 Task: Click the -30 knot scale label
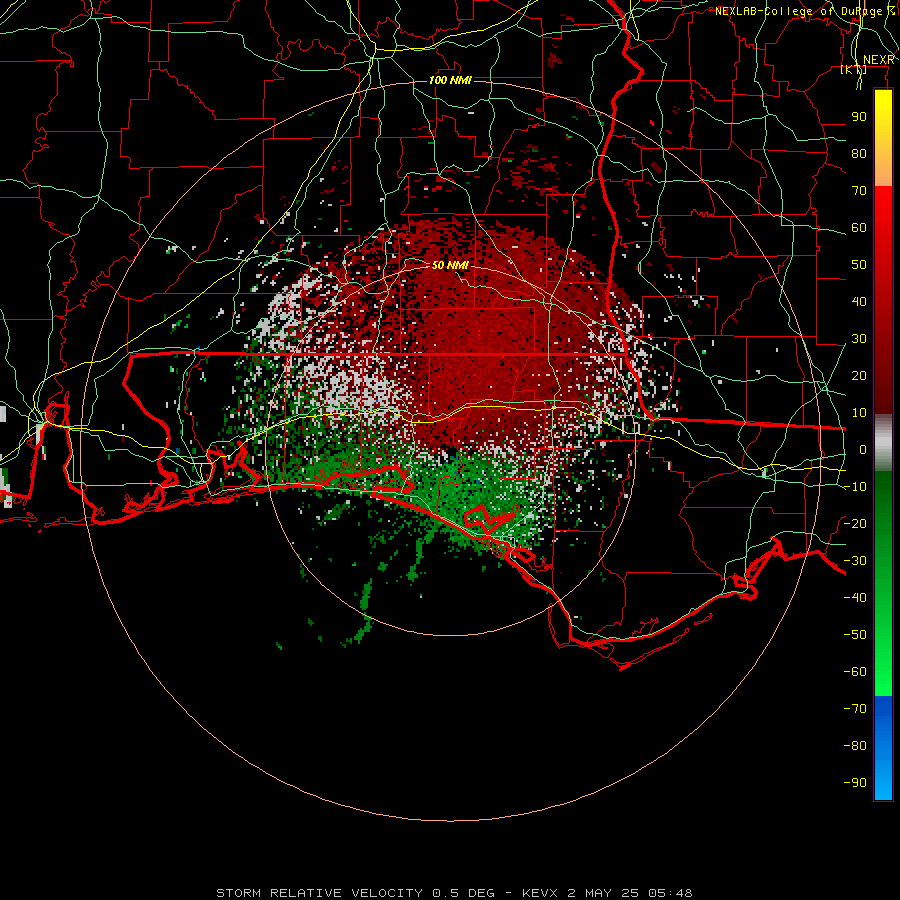[855, 561]
